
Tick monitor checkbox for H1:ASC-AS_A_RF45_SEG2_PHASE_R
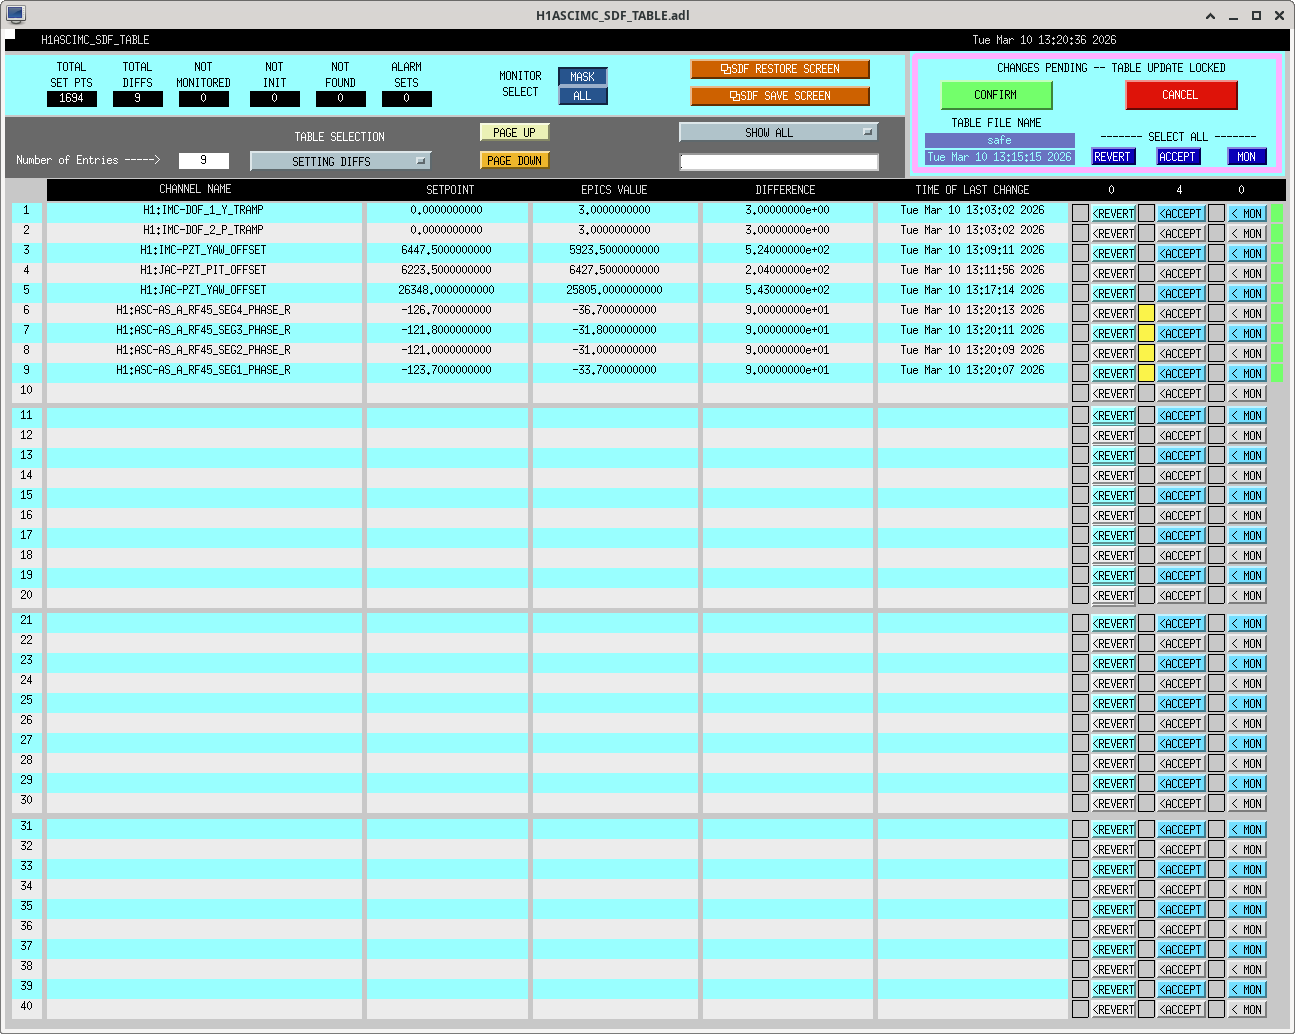click(x=1216, y=353)
